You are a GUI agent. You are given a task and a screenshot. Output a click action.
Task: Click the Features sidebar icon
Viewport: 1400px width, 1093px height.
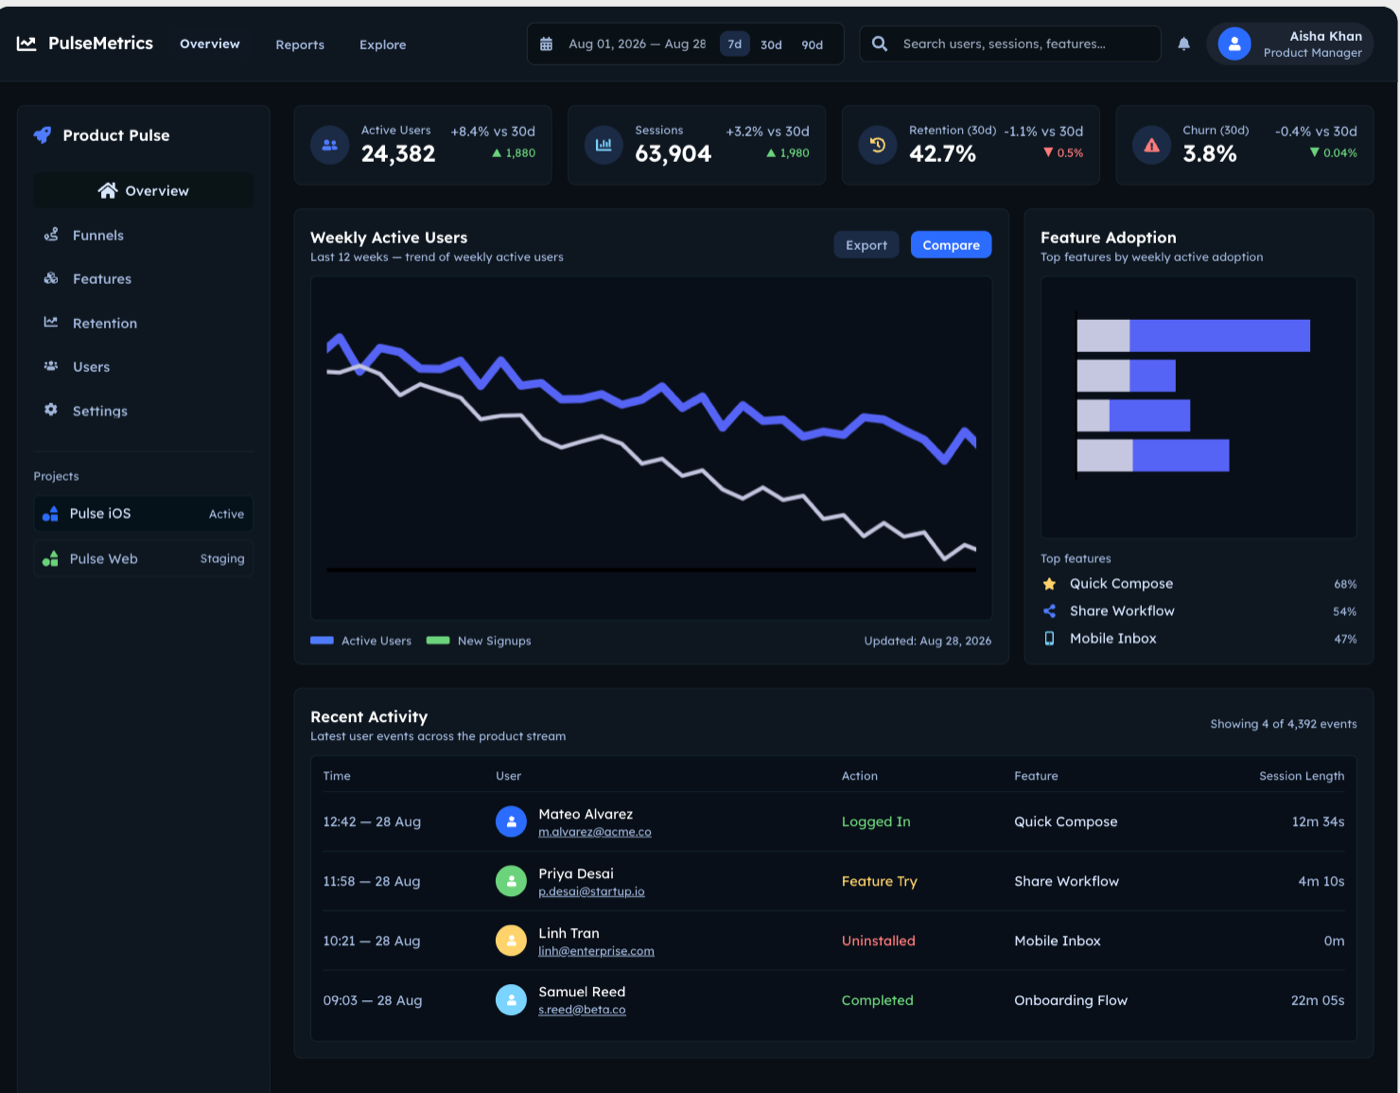coord(51,278)
